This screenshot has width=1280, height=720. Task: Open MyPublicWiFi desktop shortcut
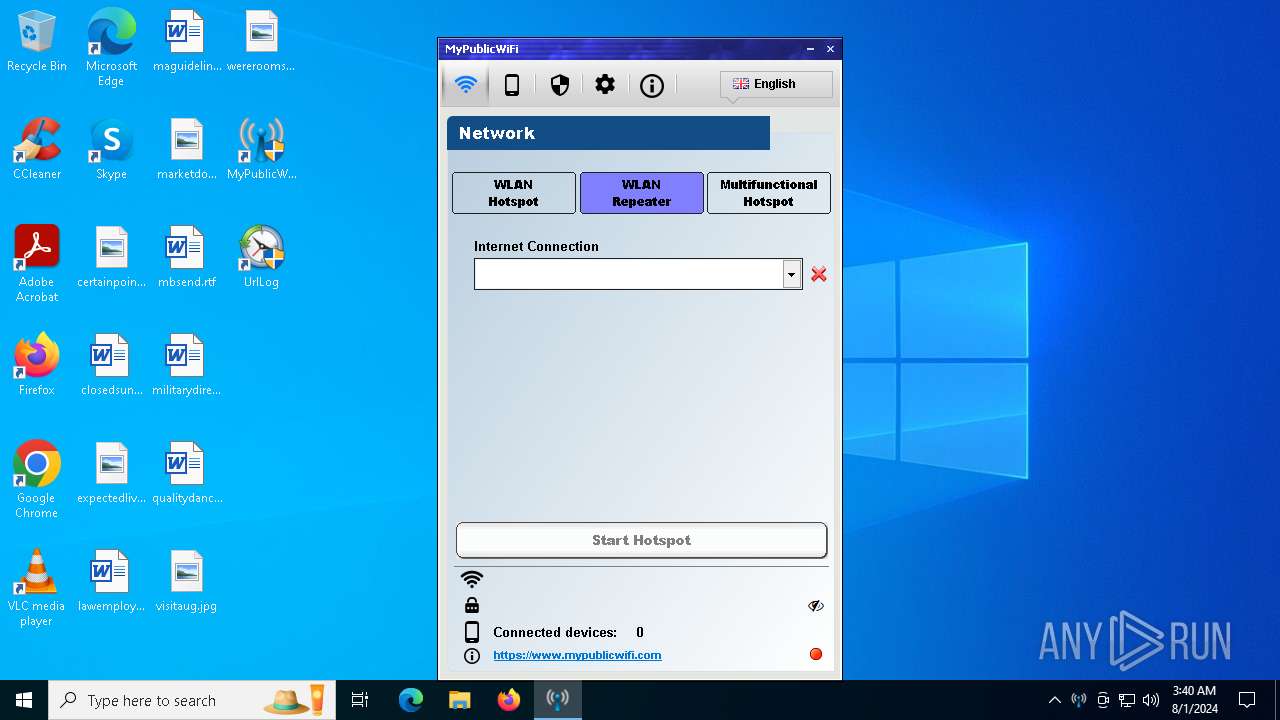pos(261,148)
